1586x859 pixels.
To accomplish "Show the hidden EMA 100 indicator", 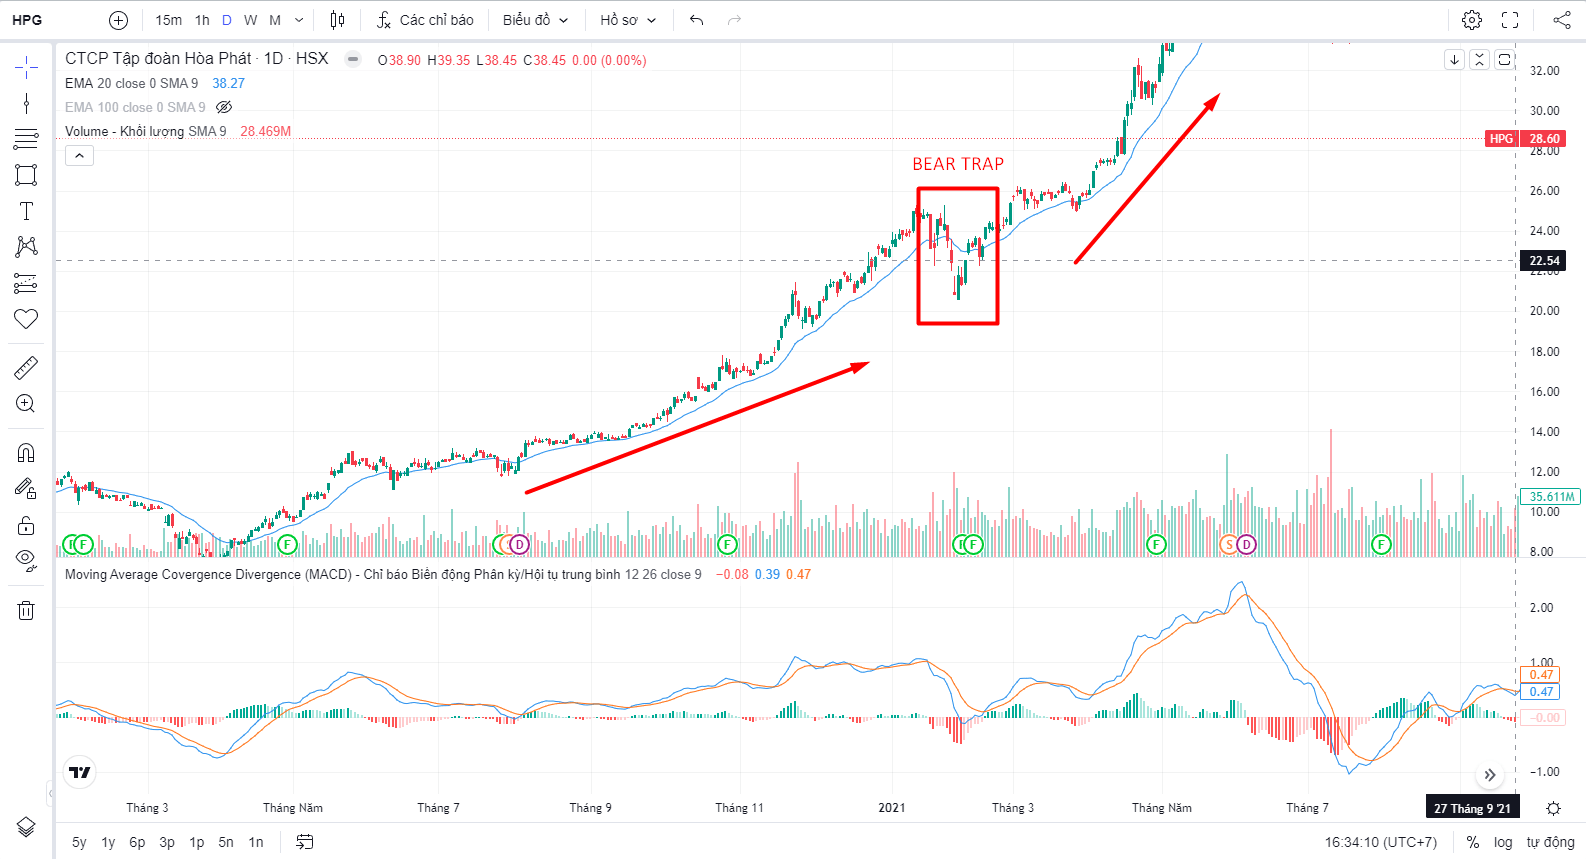I will 224,107.
